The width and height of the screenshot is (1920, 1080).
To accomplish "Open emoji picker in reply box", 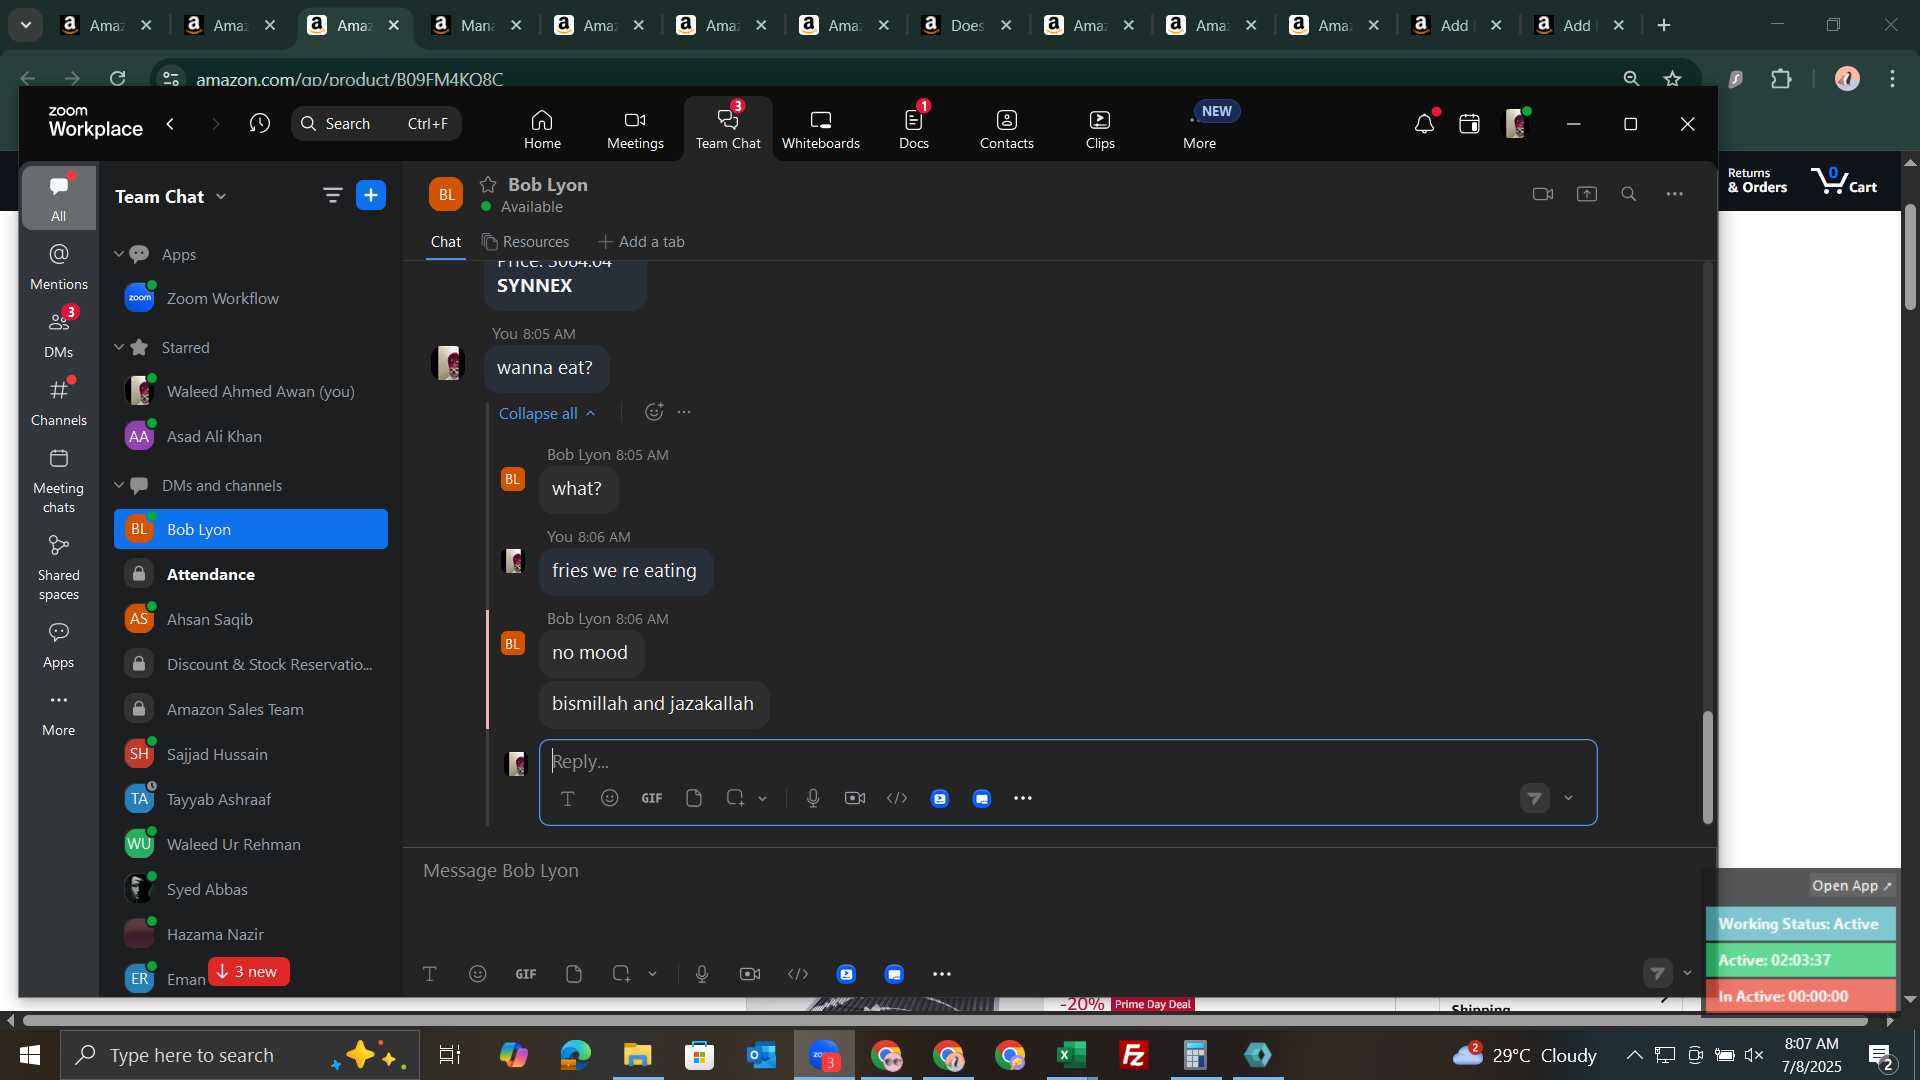I will tap(610, 798).
